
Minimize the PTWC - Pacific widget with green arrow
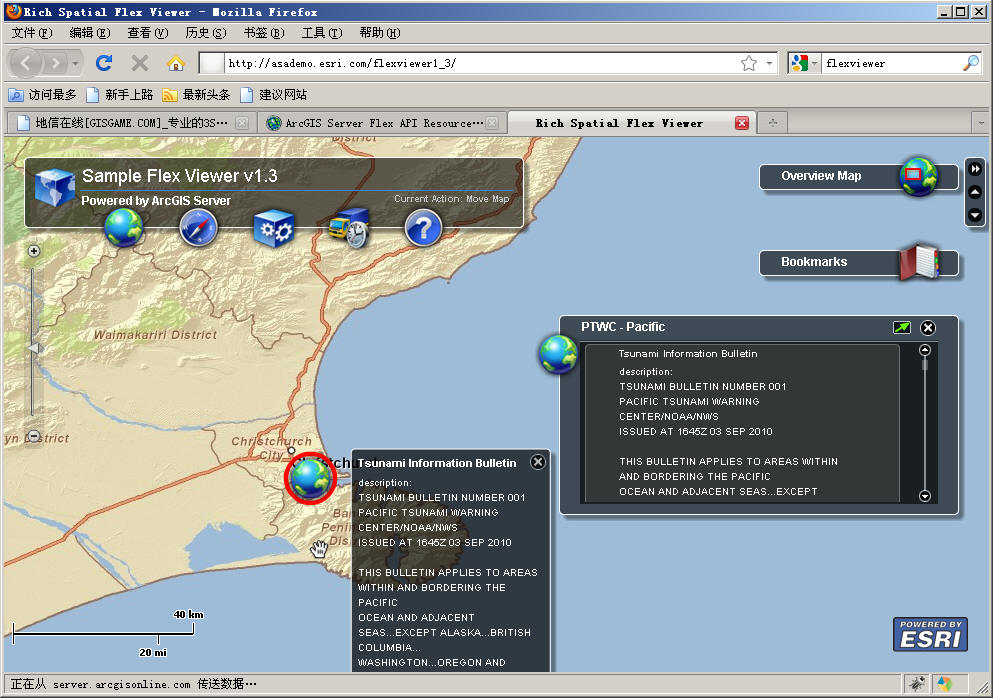pyautogui.click(x=902, y=327)
